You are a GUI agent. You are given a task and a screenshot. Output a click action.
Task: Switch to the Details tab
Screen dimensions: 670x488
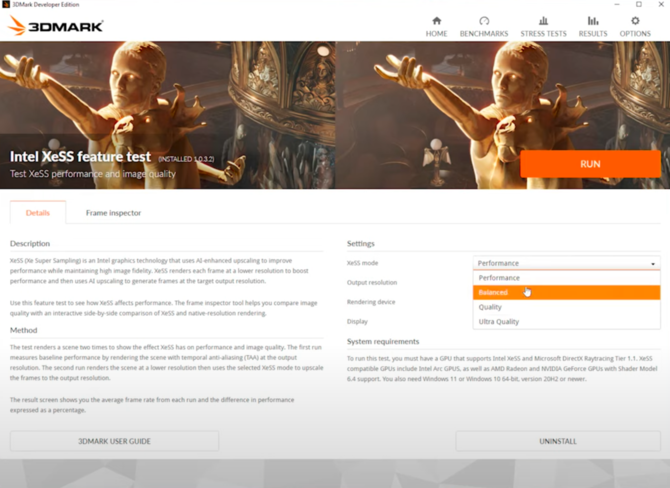point(38,212)
